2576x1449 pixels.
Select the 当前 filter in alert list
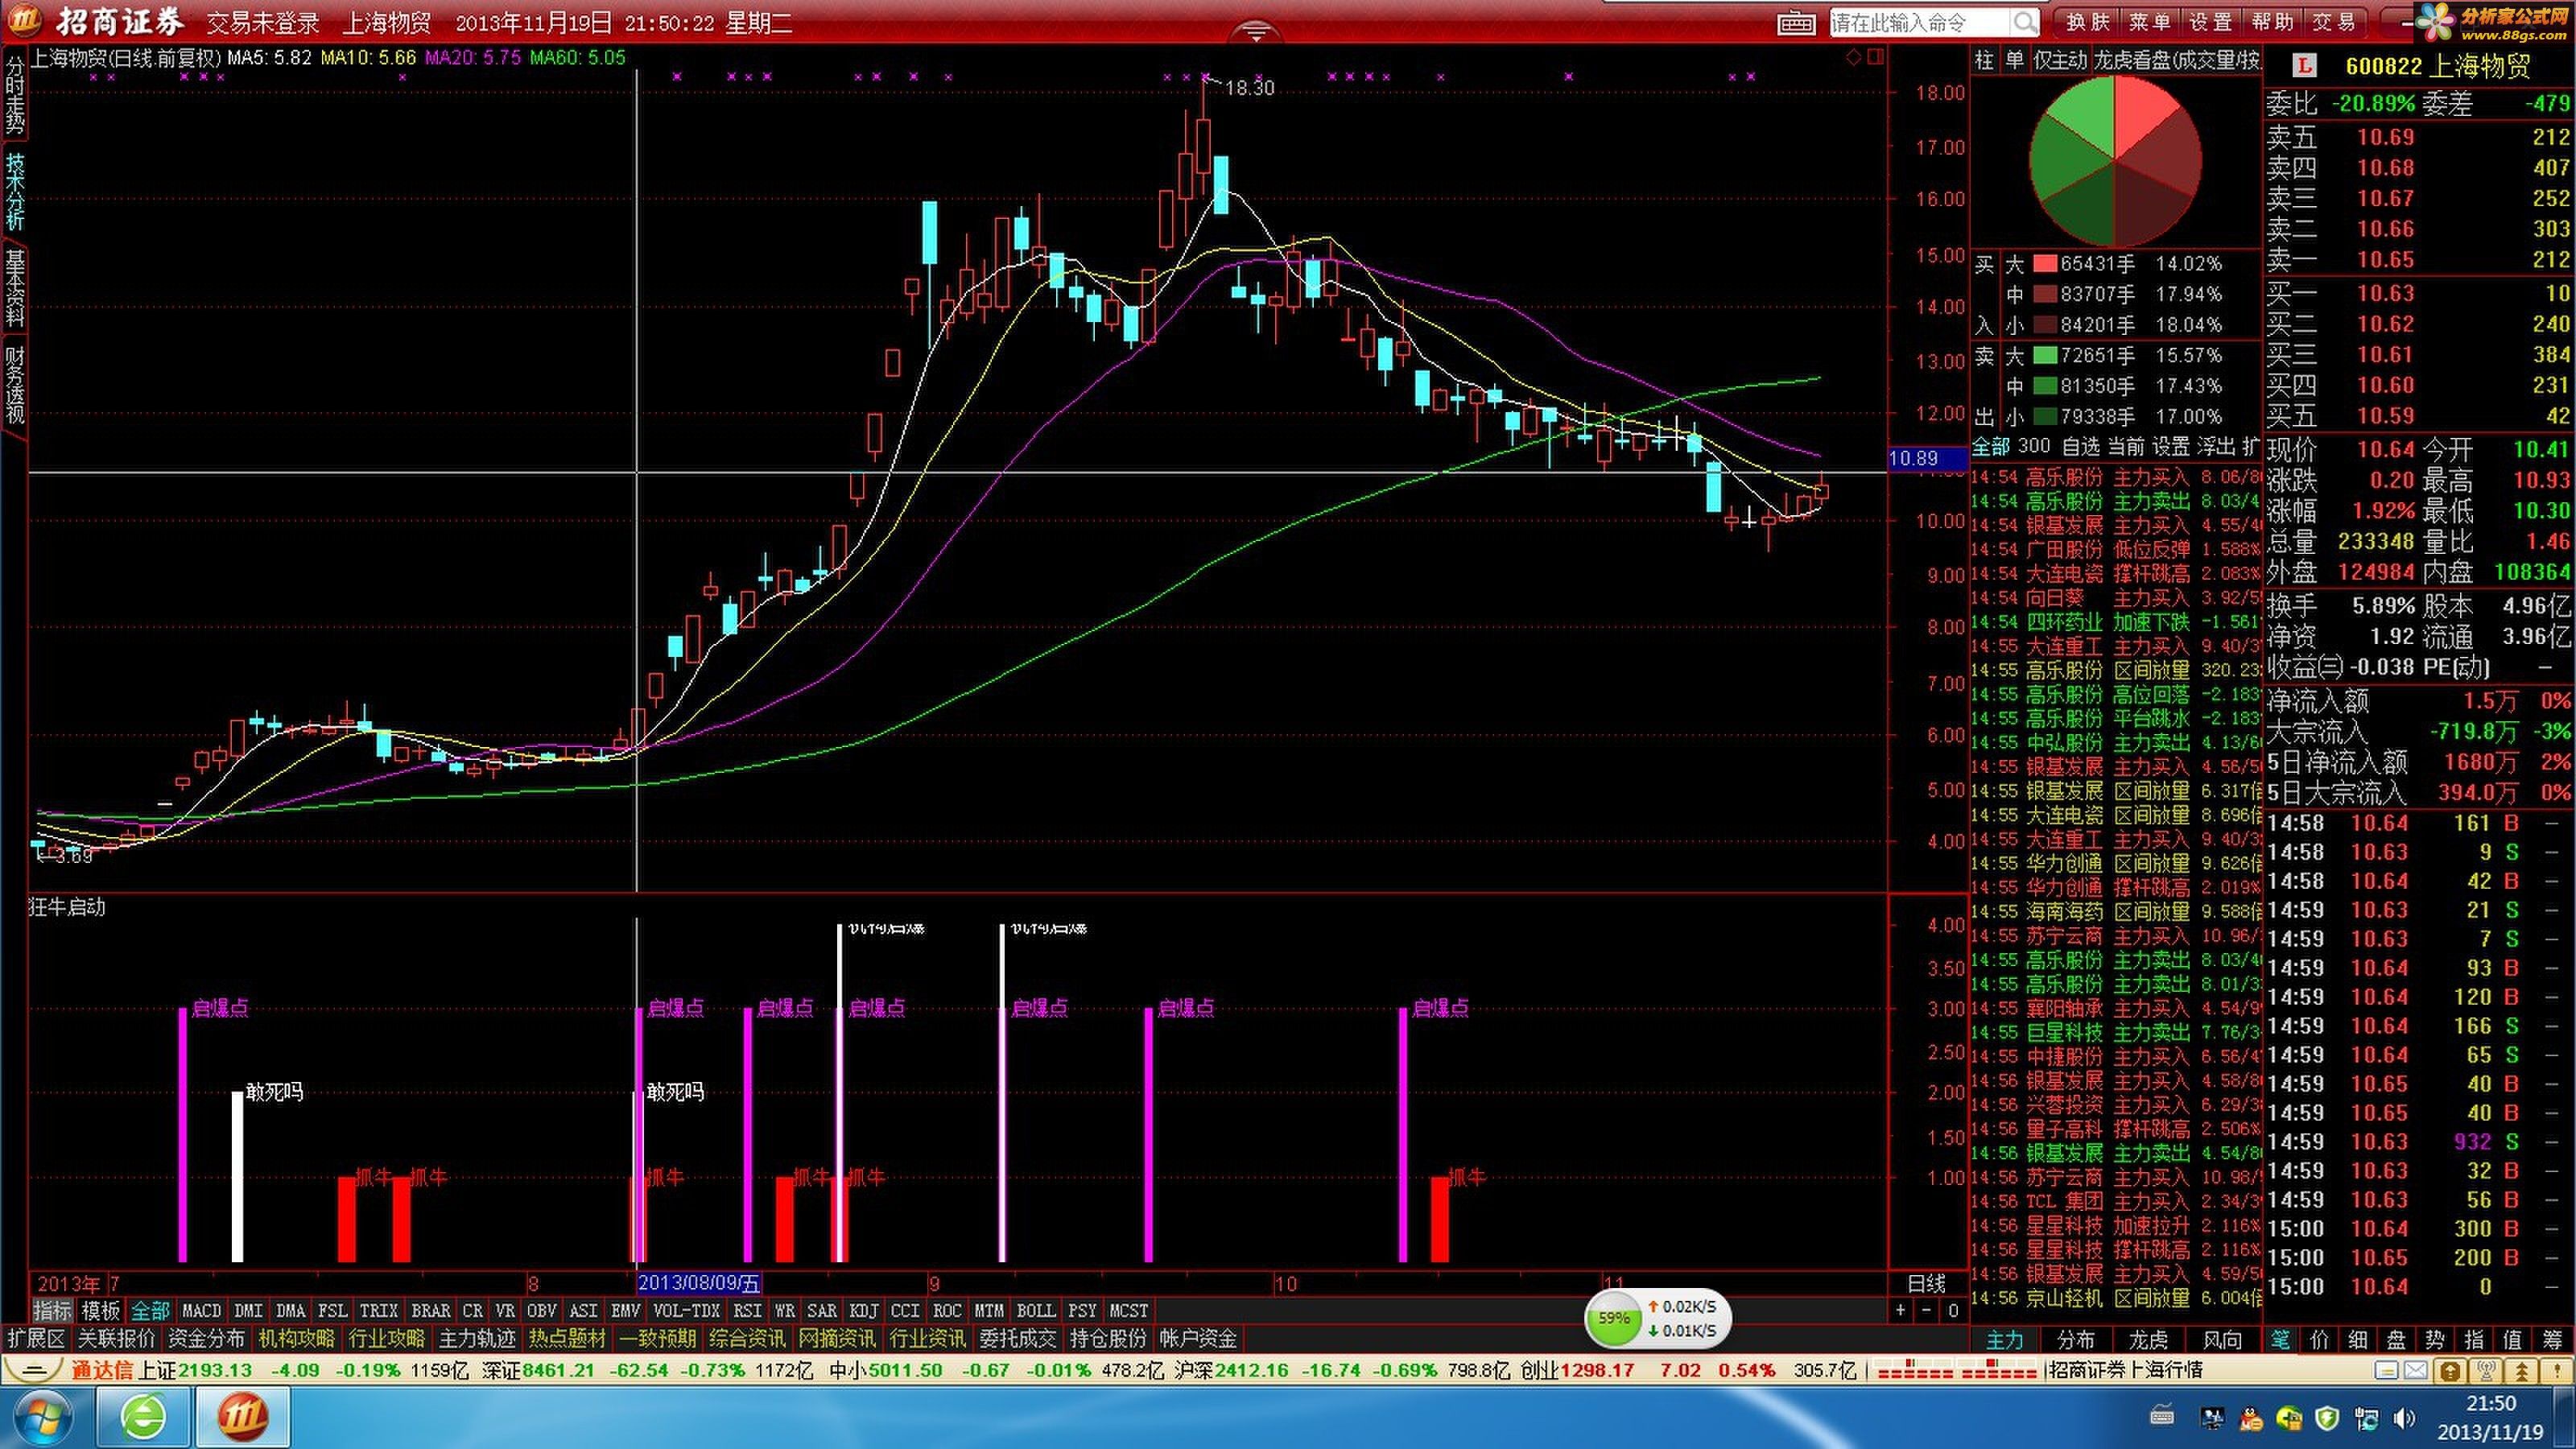(2126, 446)
